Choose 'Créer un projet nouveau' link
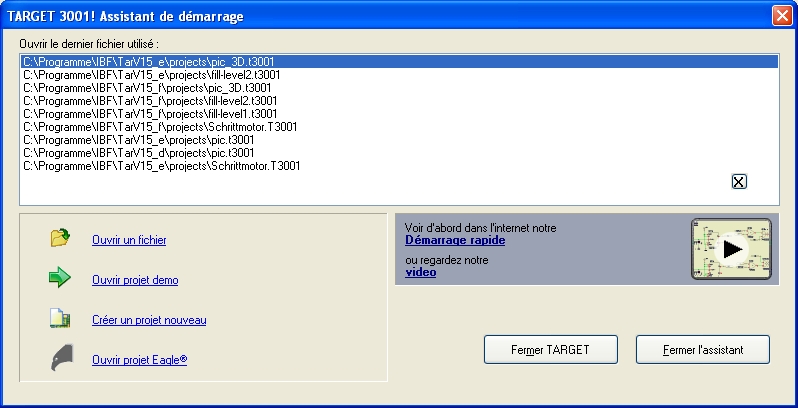798x408 pixels. (x=149, y=320)
